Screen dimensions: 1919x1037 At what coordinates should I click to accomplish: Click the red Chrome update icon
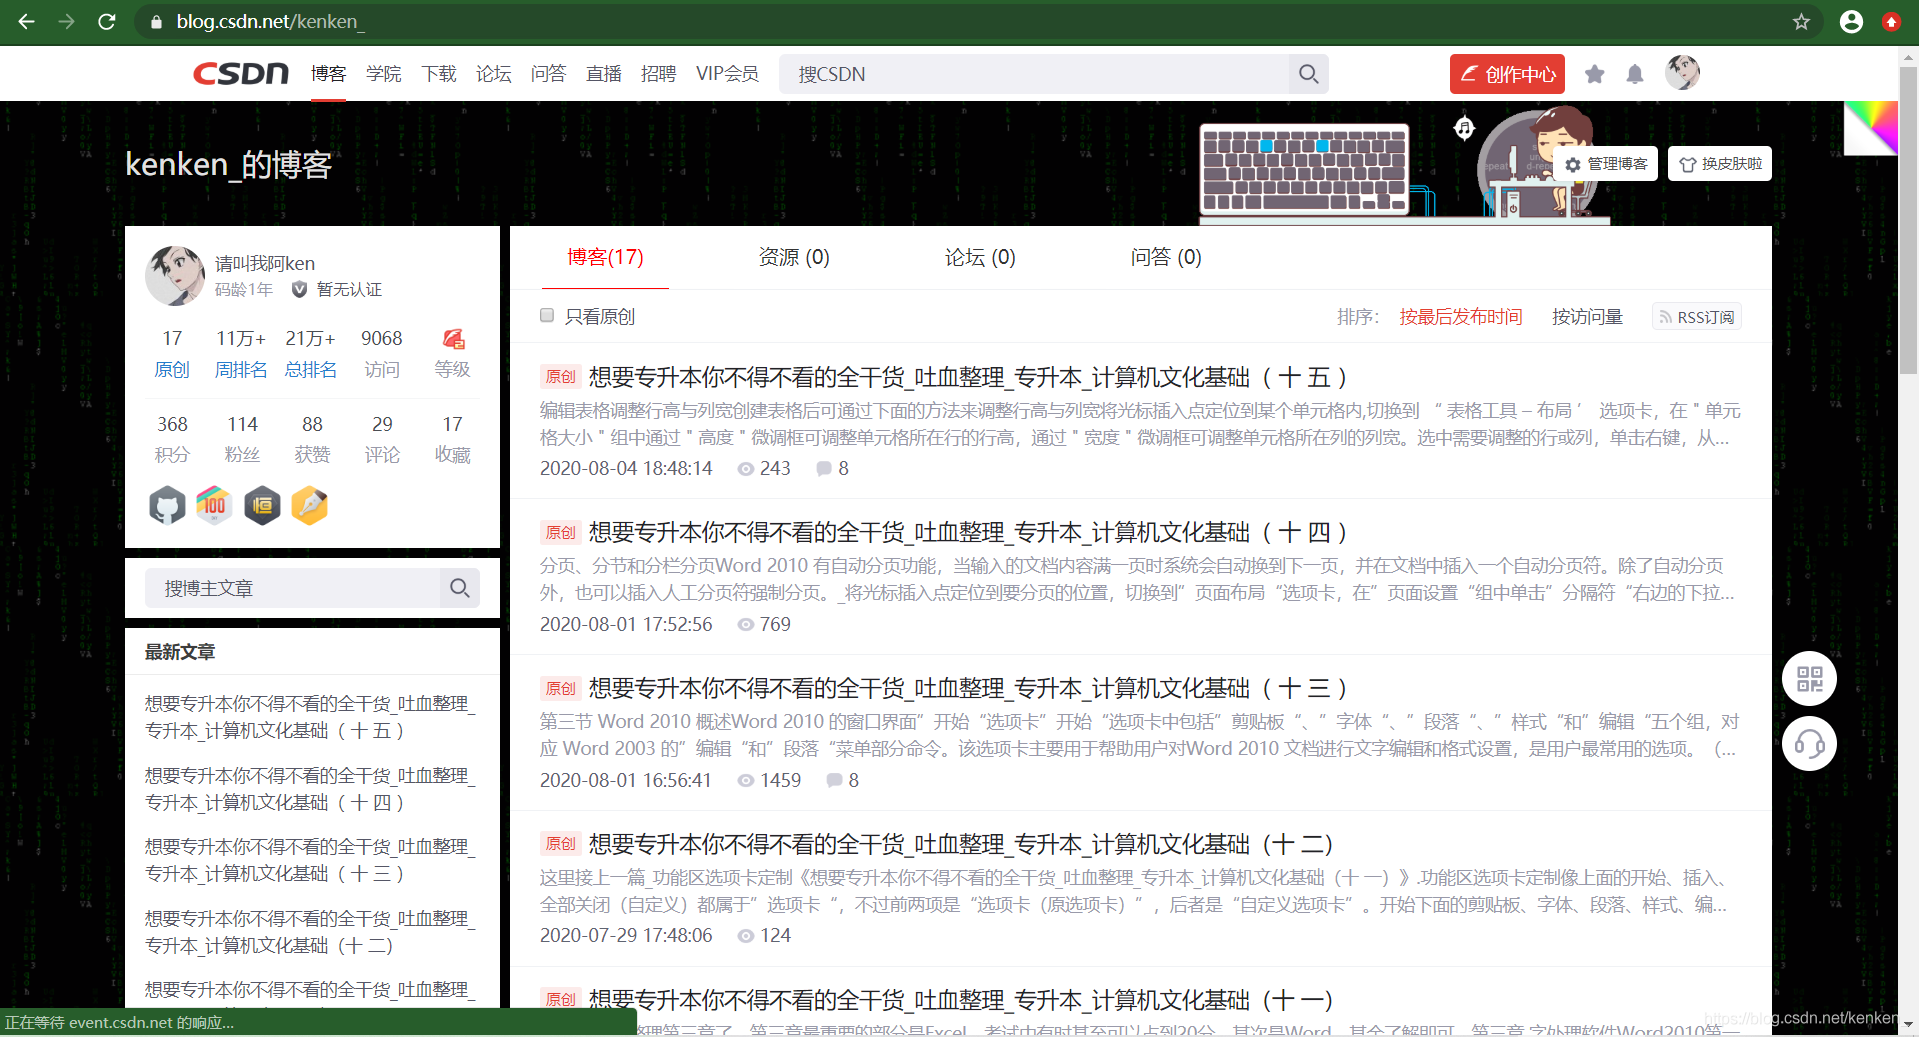(1891, 21)
